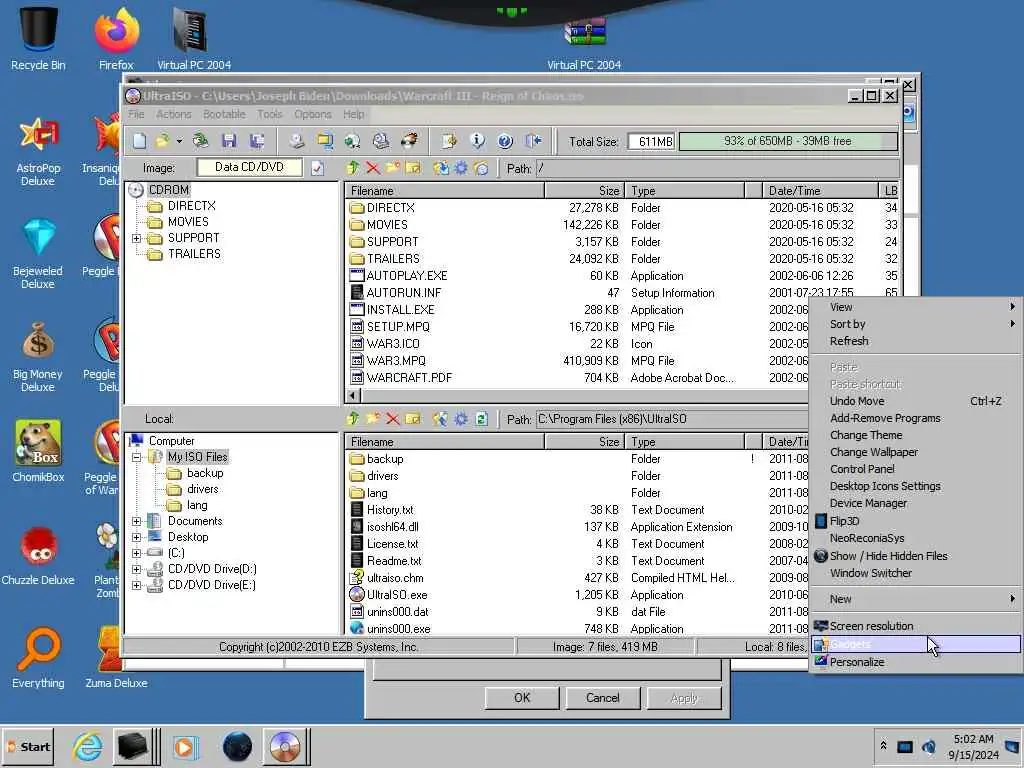Click the red X Delete in Local toolbar

tap(392, 419)
